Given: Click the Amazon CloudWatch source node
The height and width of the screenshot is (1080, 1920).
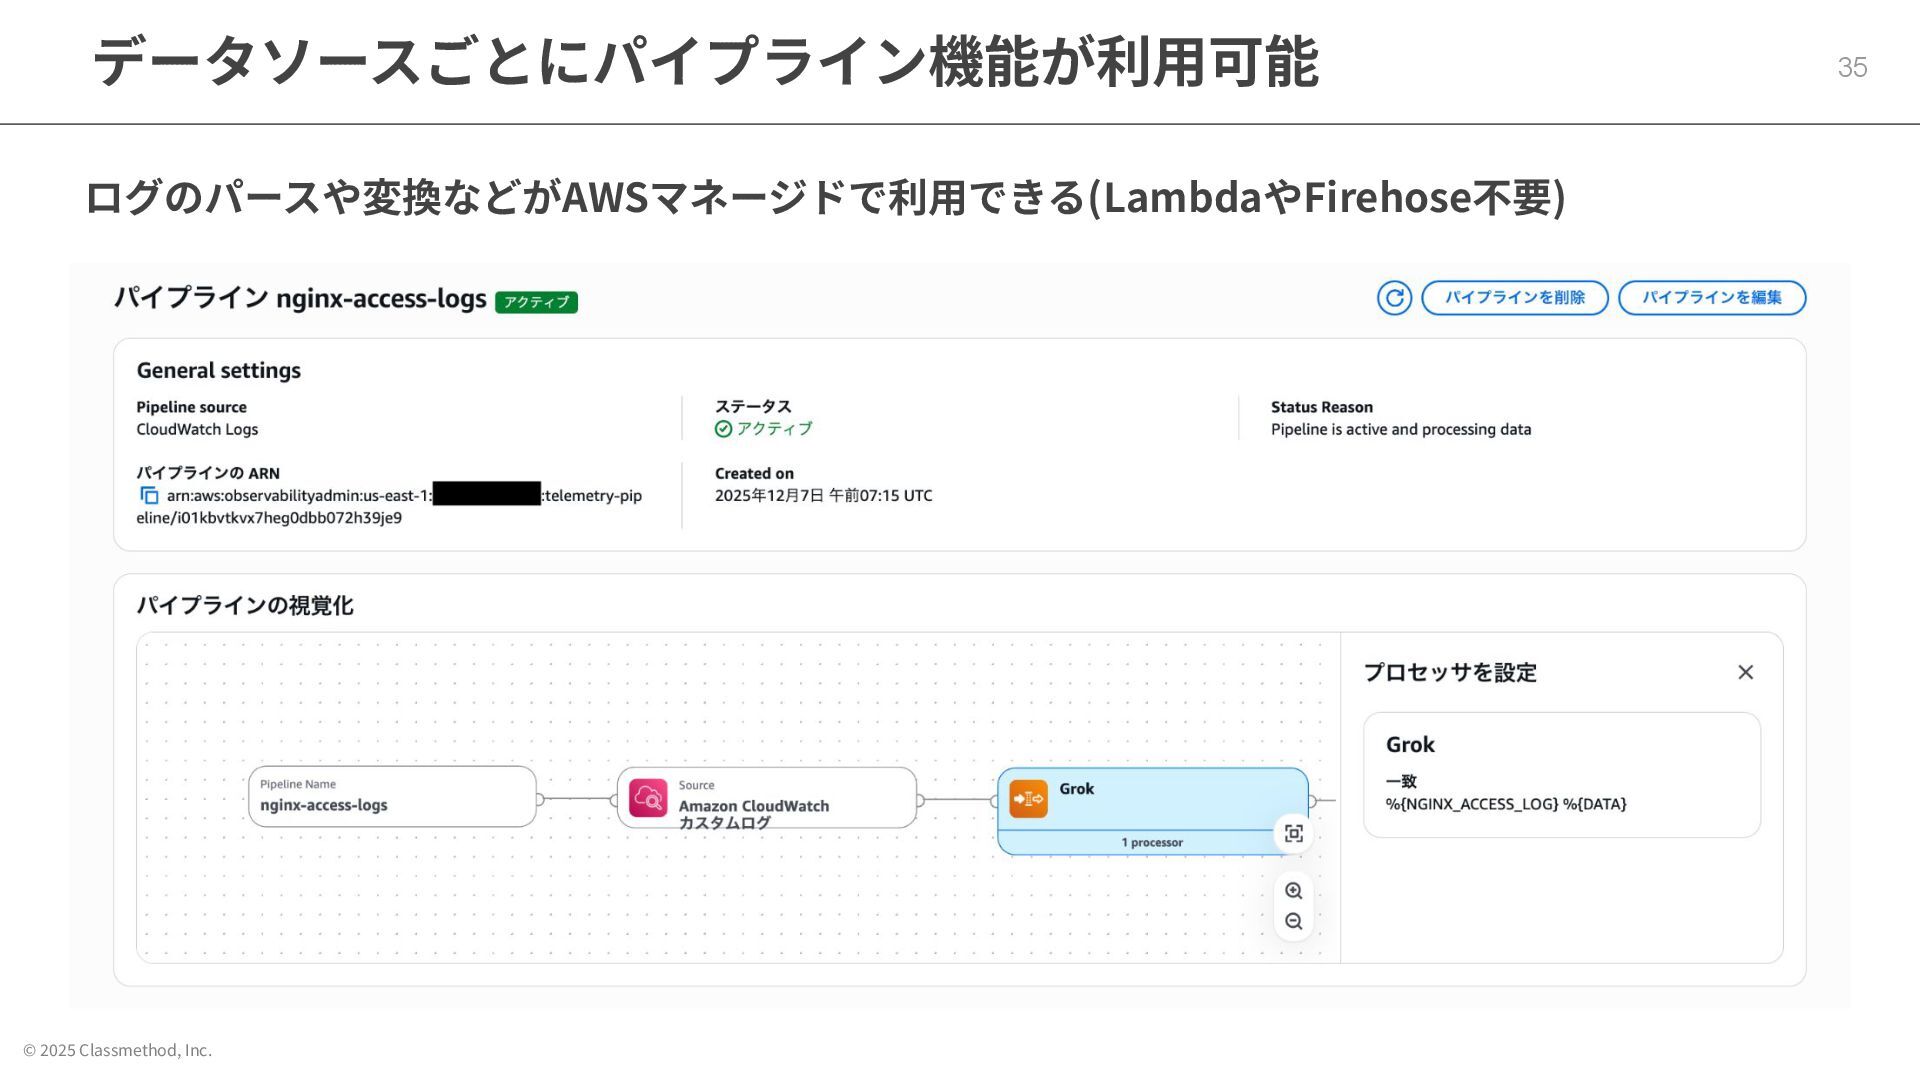Looking at the screenshot, I should click(766, 798).
